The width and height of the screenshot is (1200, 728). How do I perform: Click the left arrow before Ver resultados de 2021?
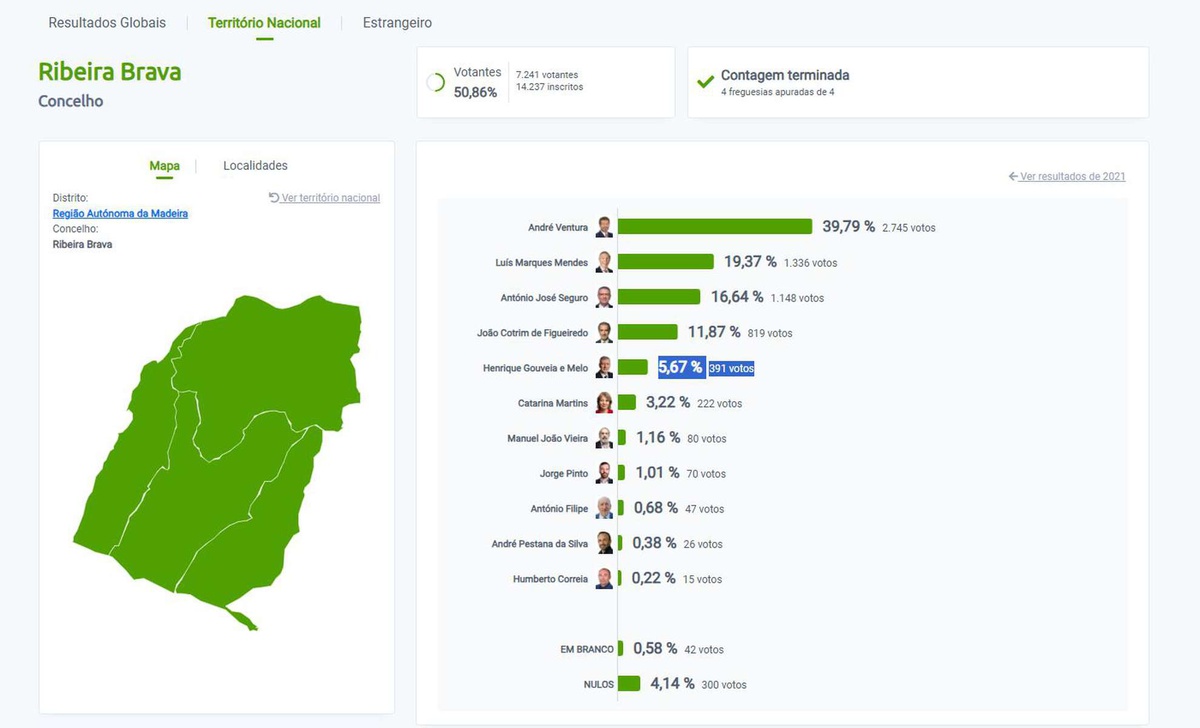tap(1013, 177)
